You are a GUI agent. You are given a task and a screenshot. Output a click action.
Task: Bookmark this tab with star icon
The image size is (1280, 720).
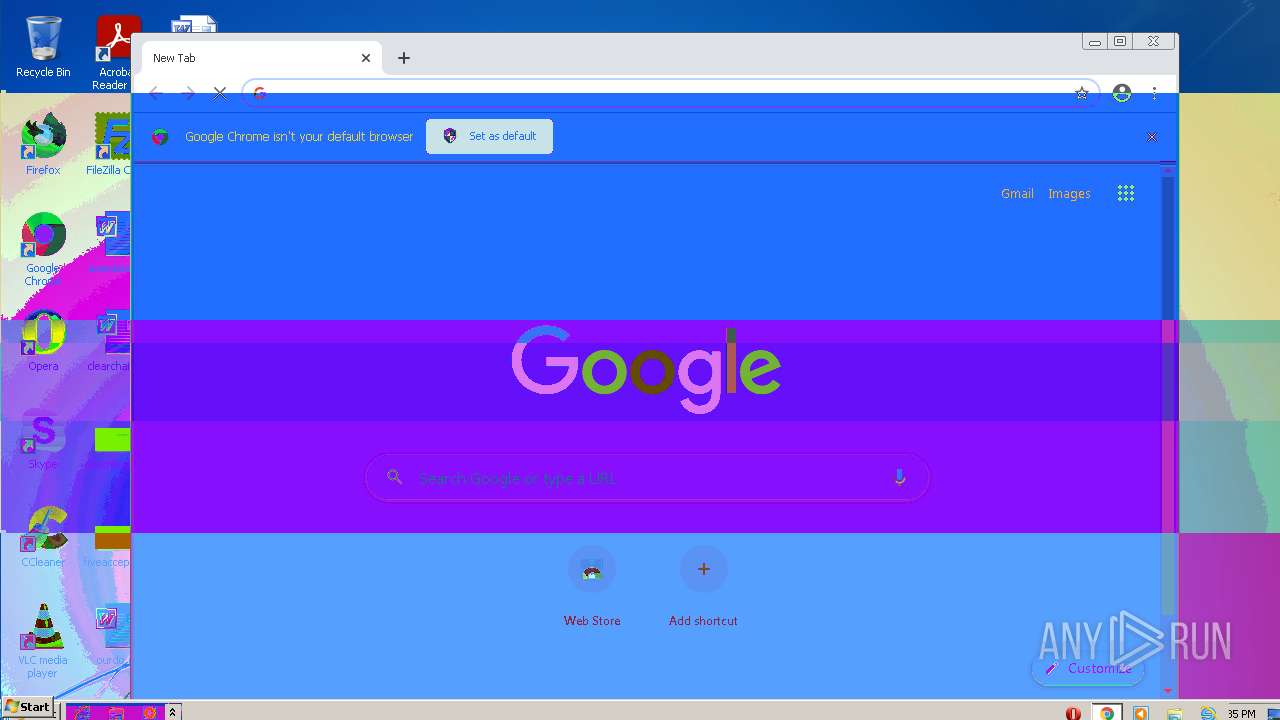tap(1081, 93)
